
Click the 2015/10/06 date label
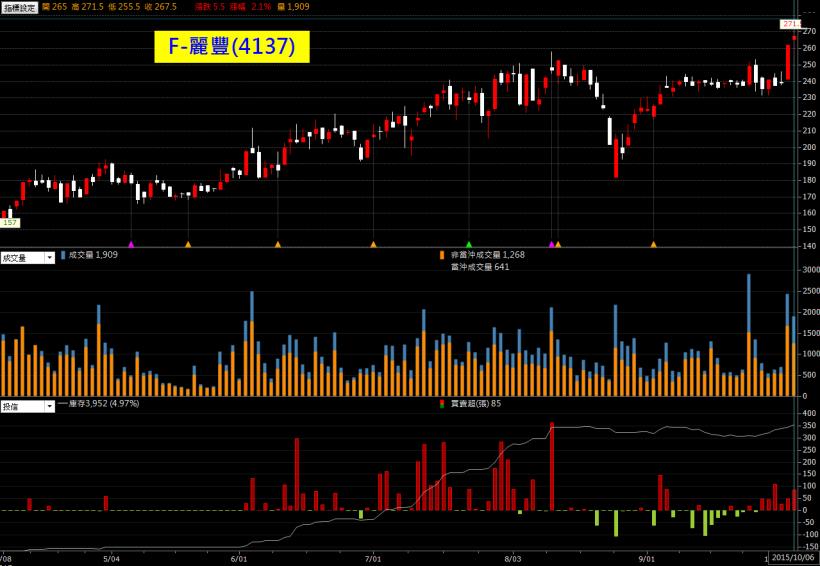(791, 558)
